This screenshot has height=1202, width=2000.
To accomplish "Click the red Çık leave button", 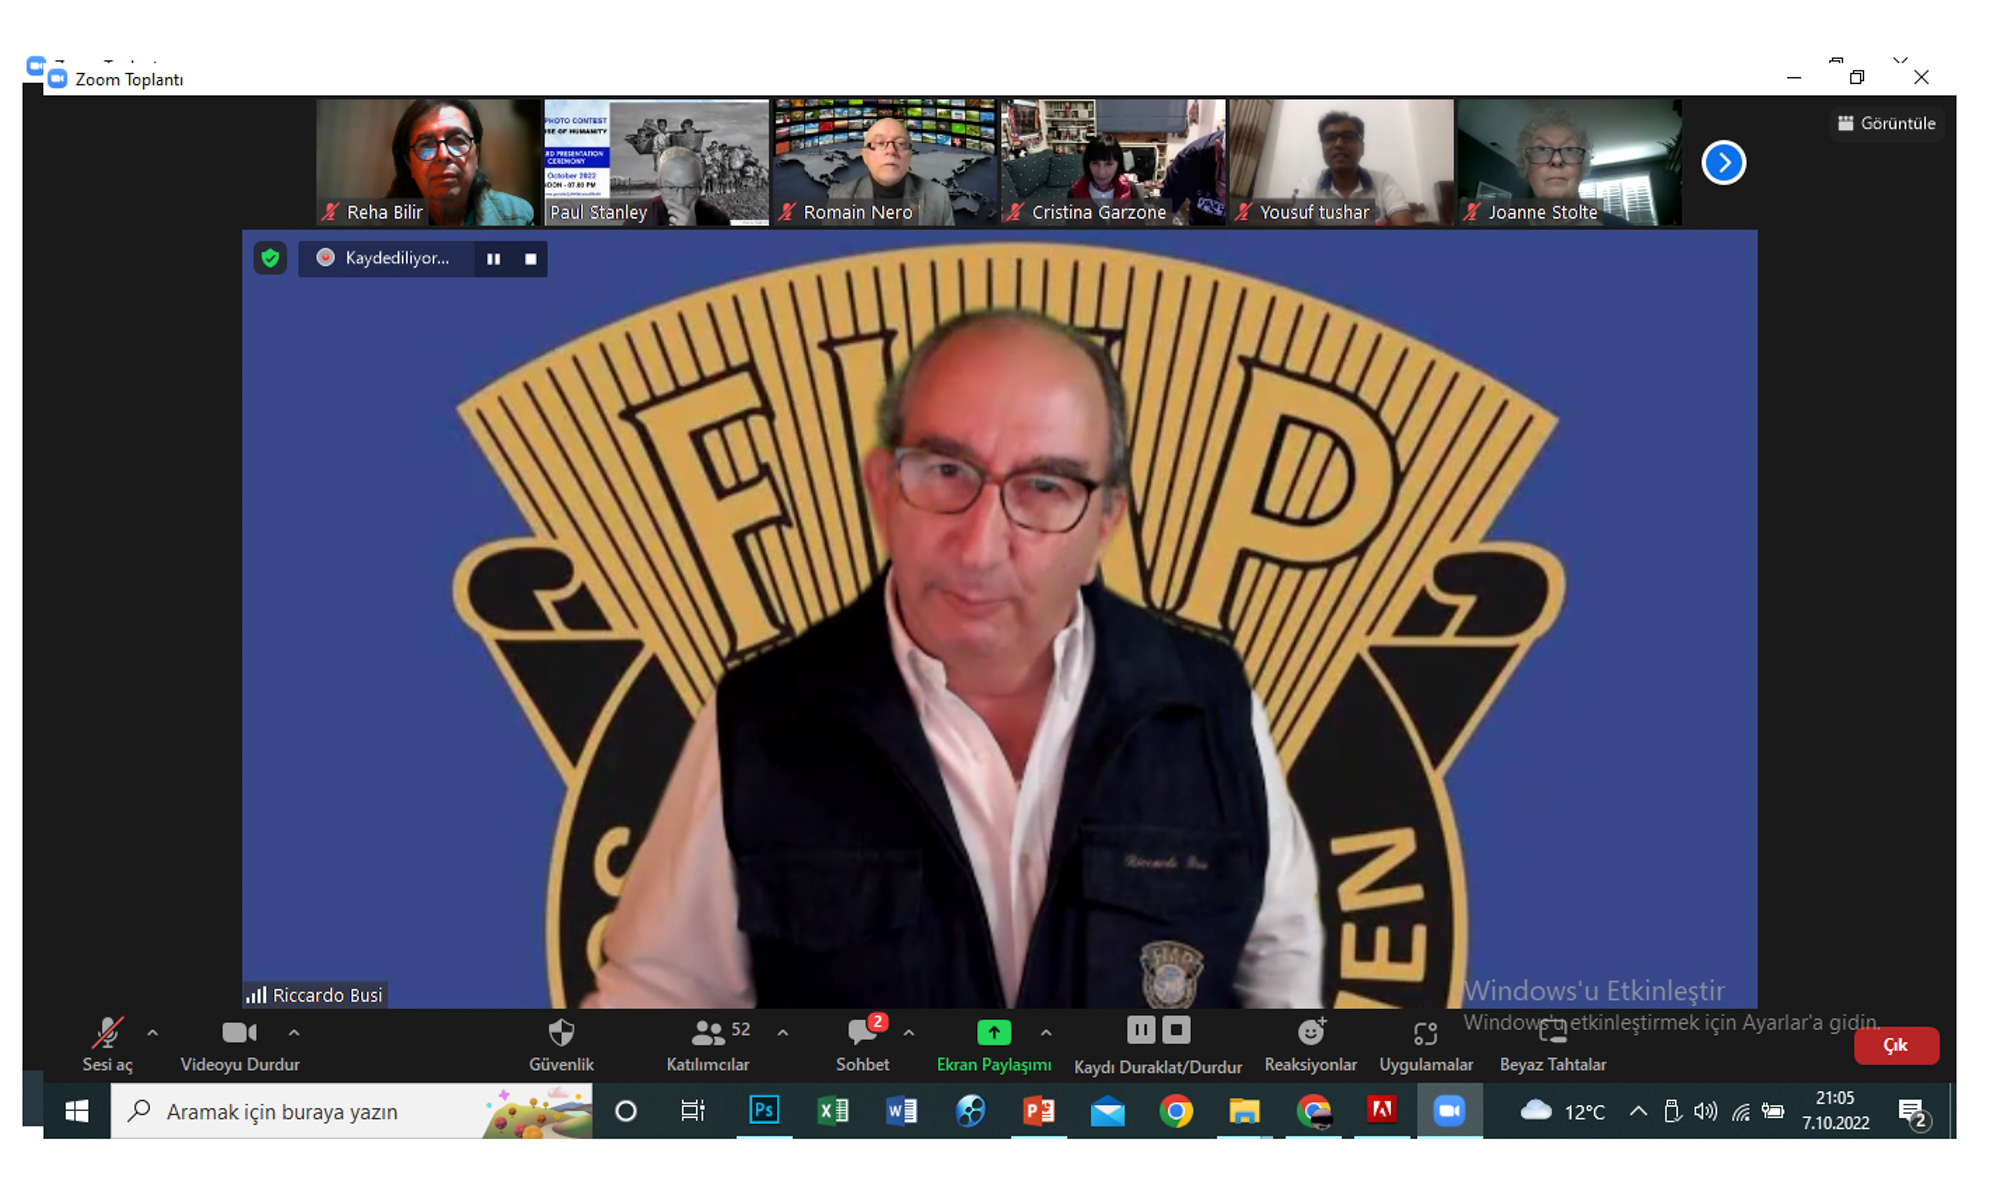I will coord(1896,1045).
